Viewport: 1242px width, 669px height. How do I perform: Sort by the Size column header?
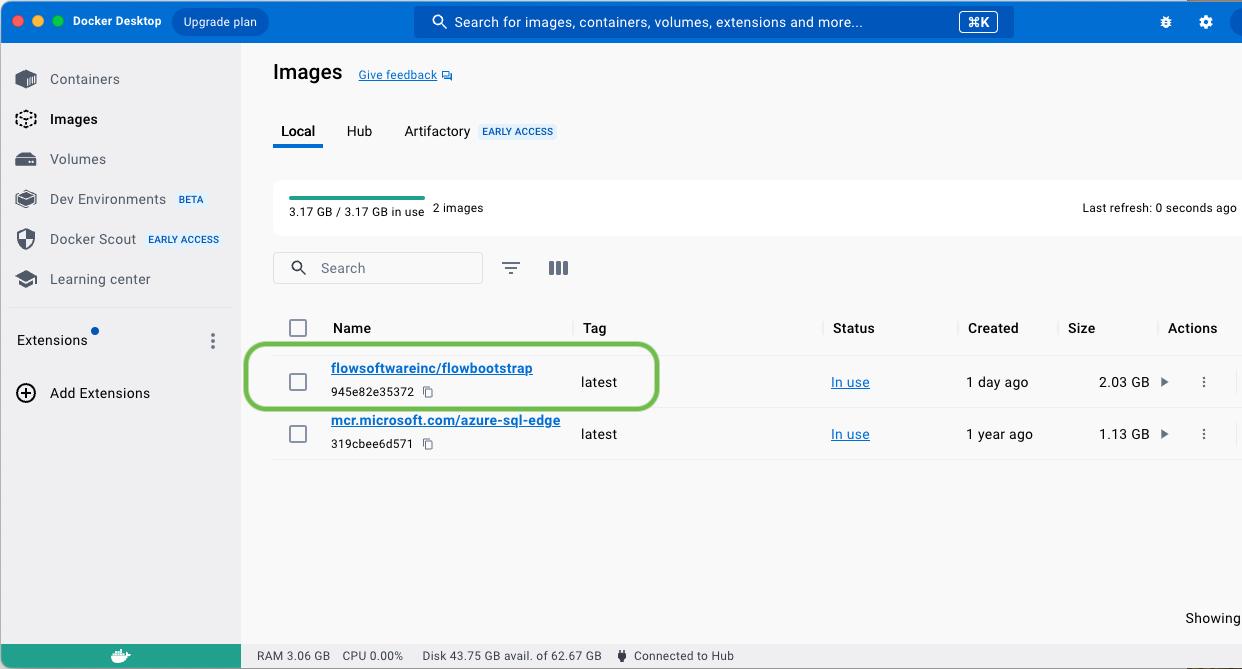[x=1081, y=328]
